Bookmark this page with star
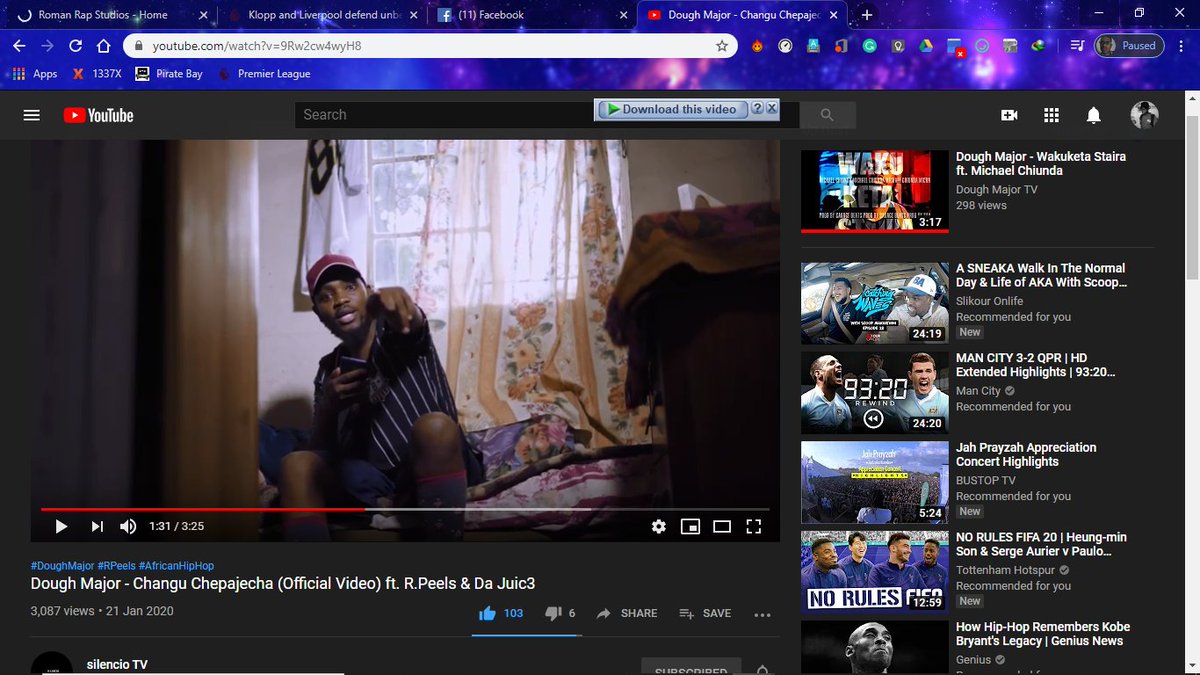Viewport: 1200px width, 675px height. pyautogui.click(x=722, y=46)
